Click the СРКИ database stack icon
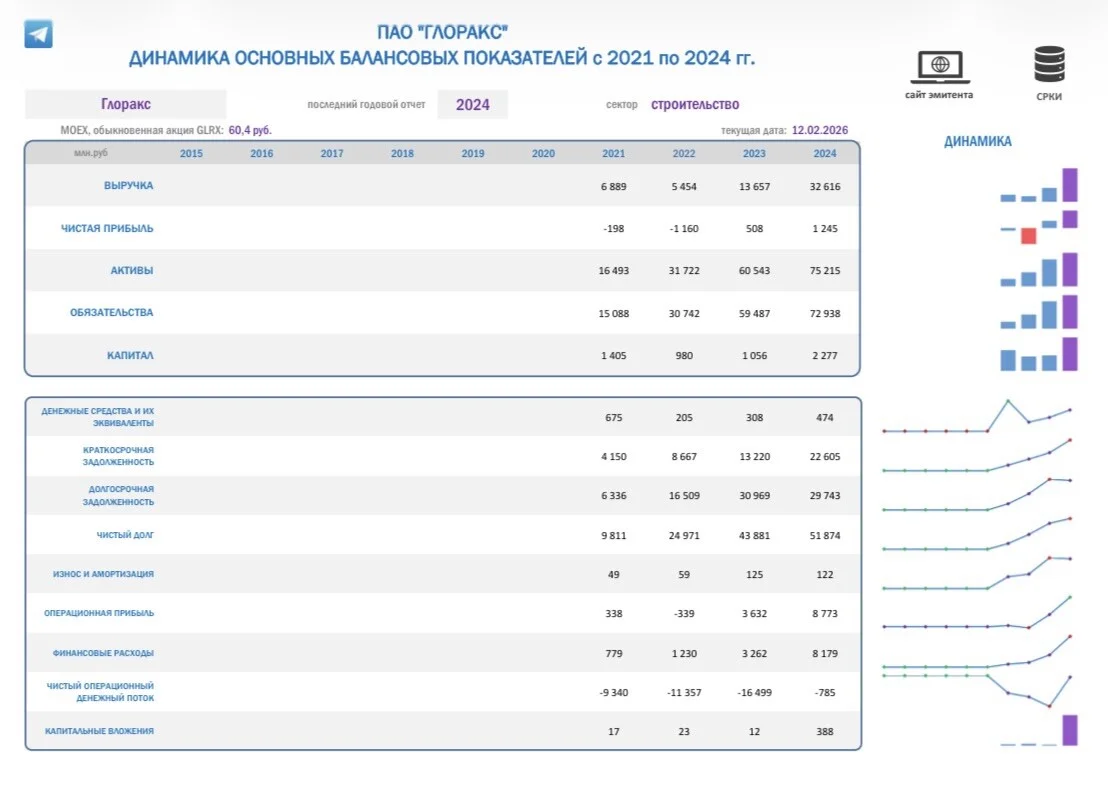Screen dimensions: 1108x787 click(1049, 65)
